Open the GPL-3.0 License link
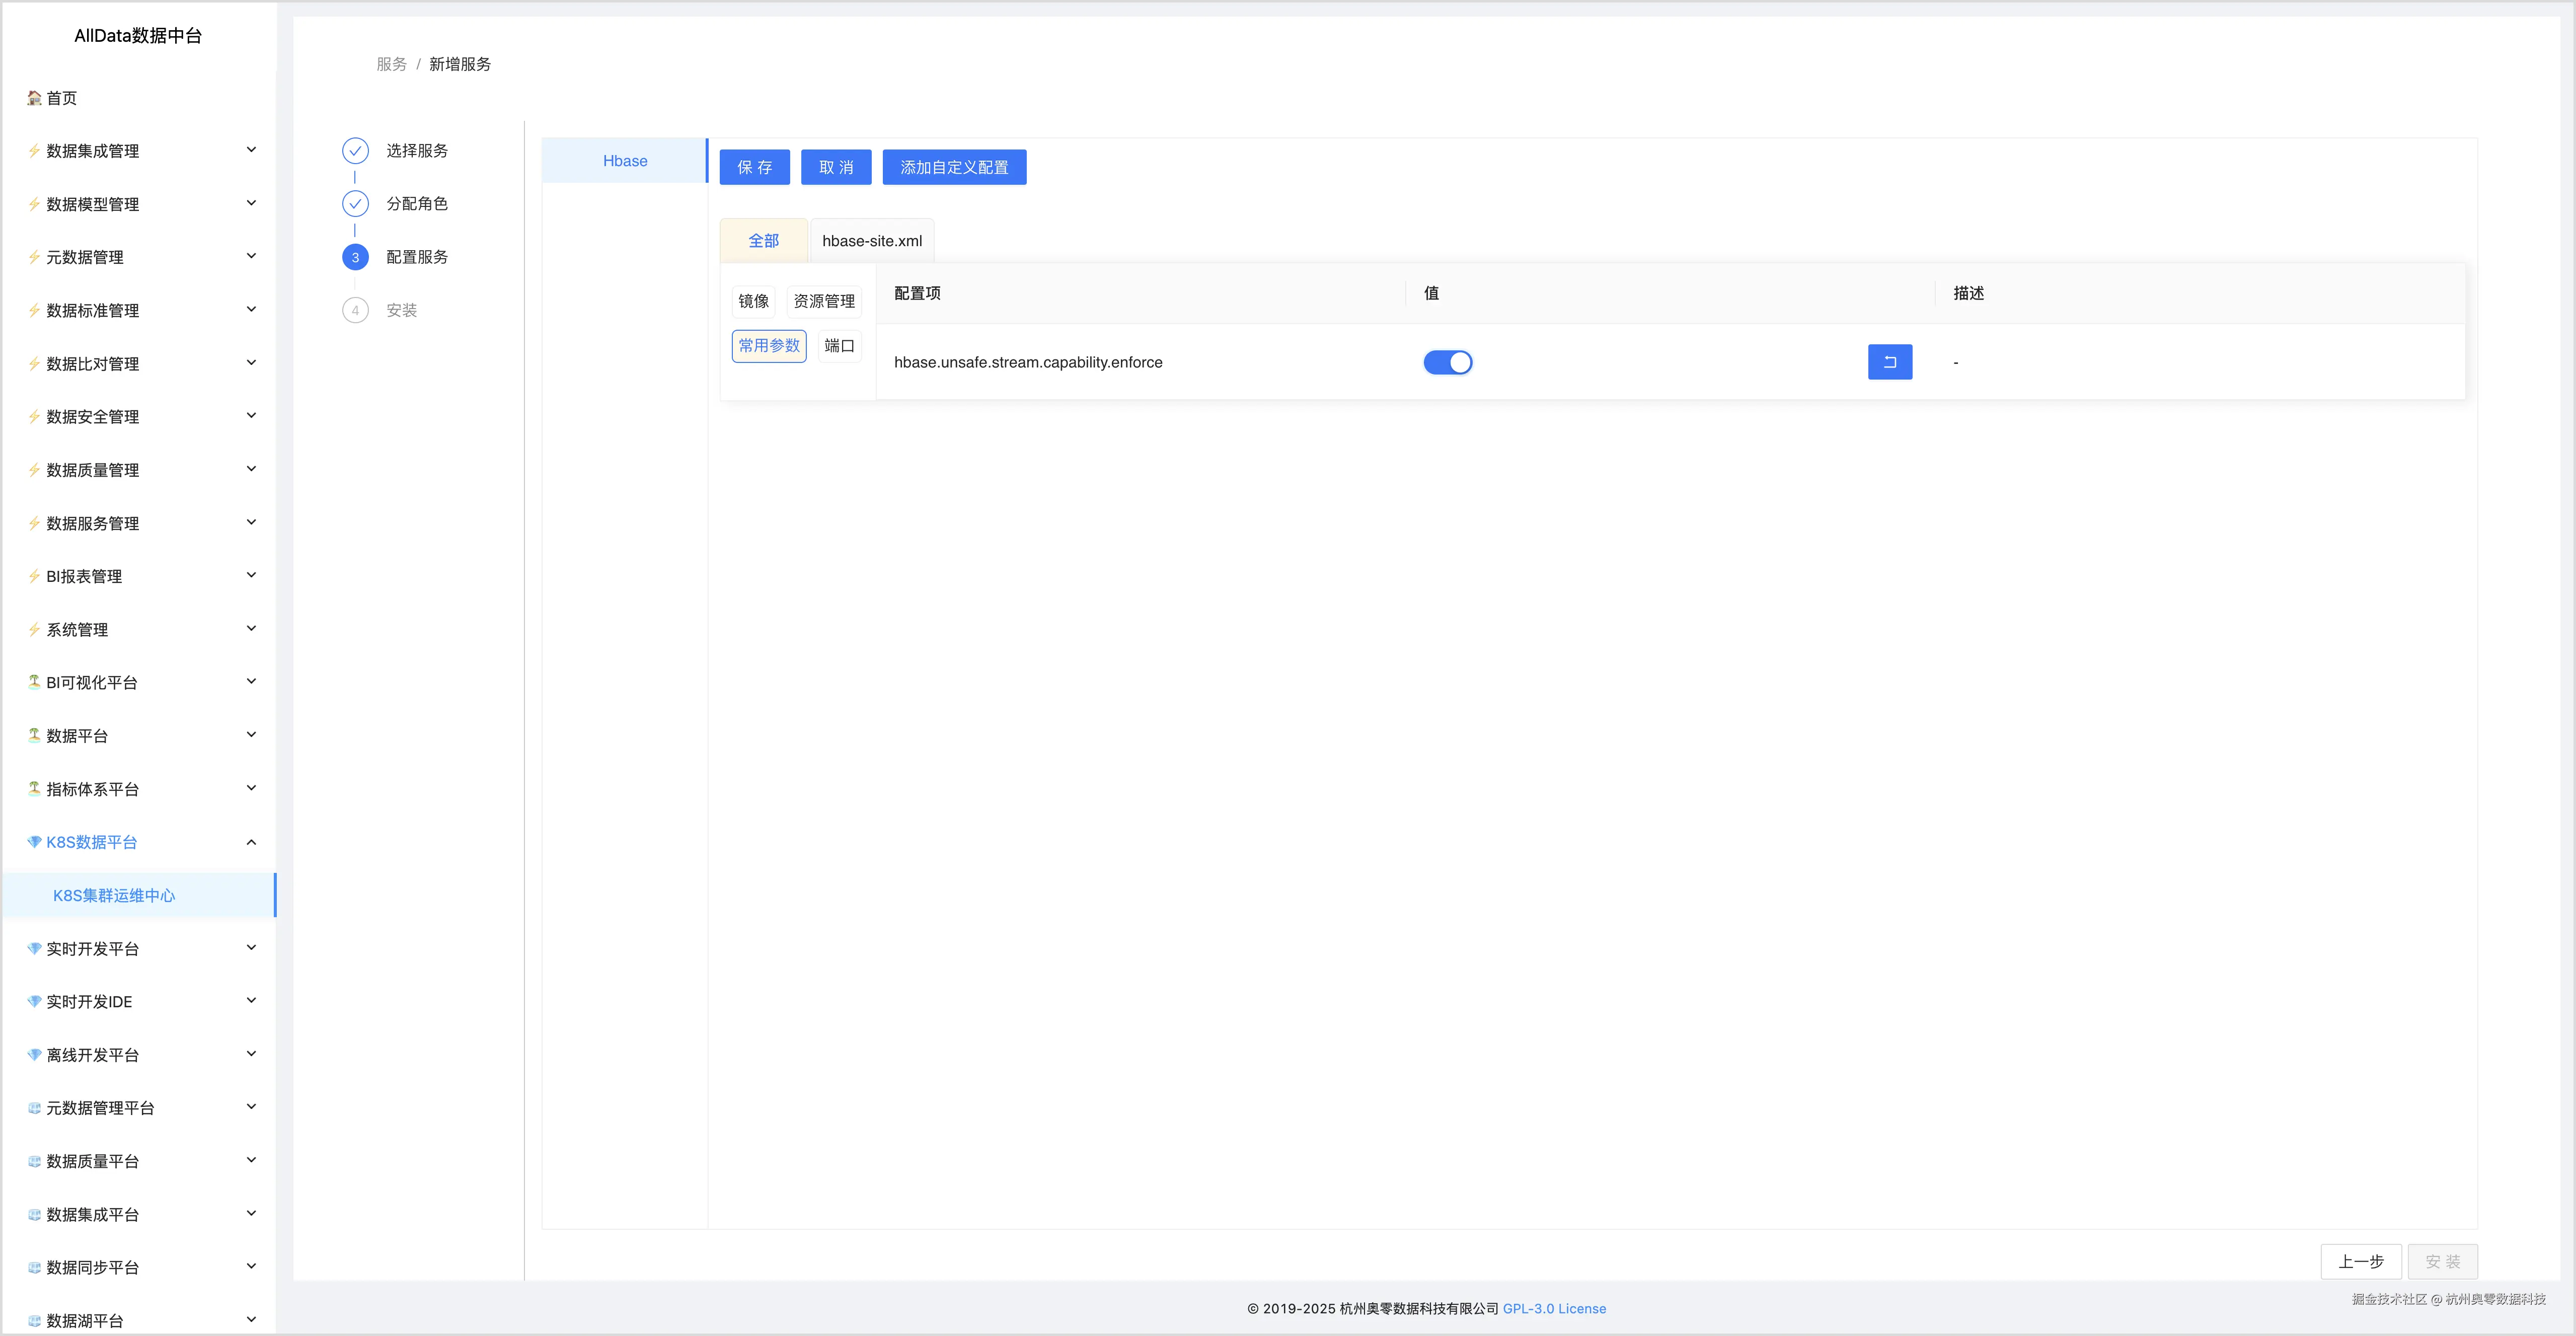 click(1554, 1309)
